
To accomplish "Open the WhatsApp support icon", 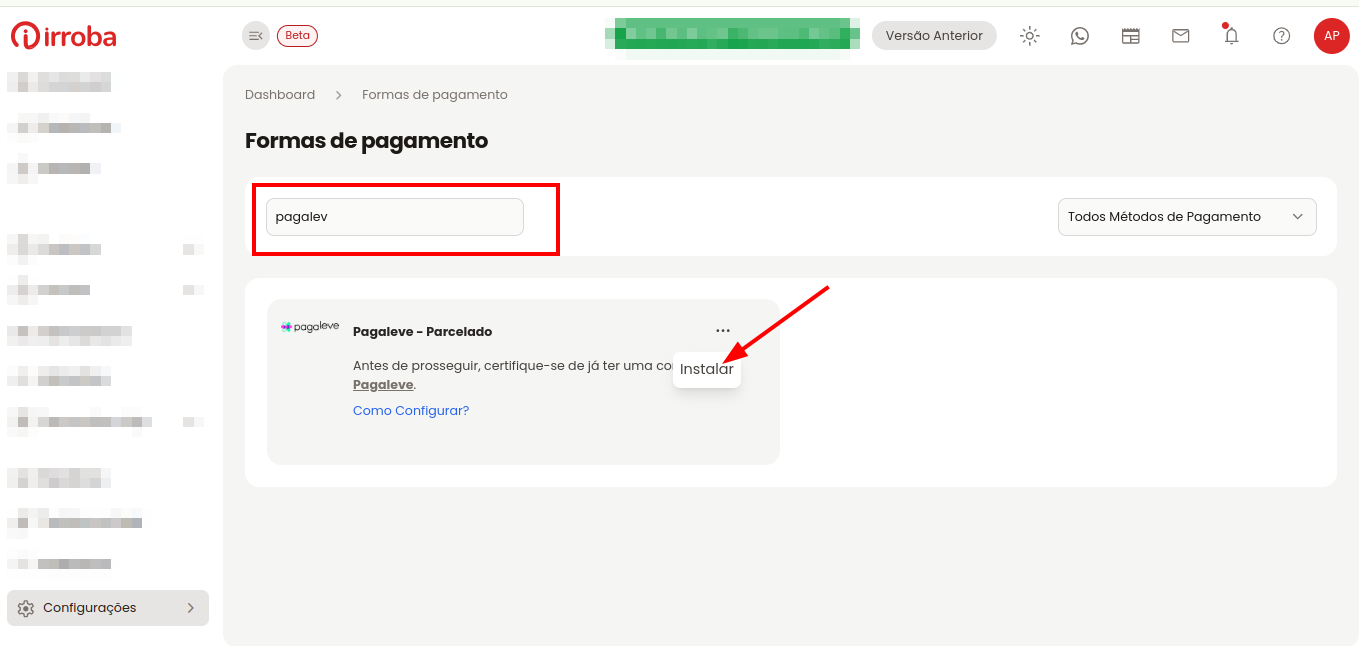I will click(1080, 36).
